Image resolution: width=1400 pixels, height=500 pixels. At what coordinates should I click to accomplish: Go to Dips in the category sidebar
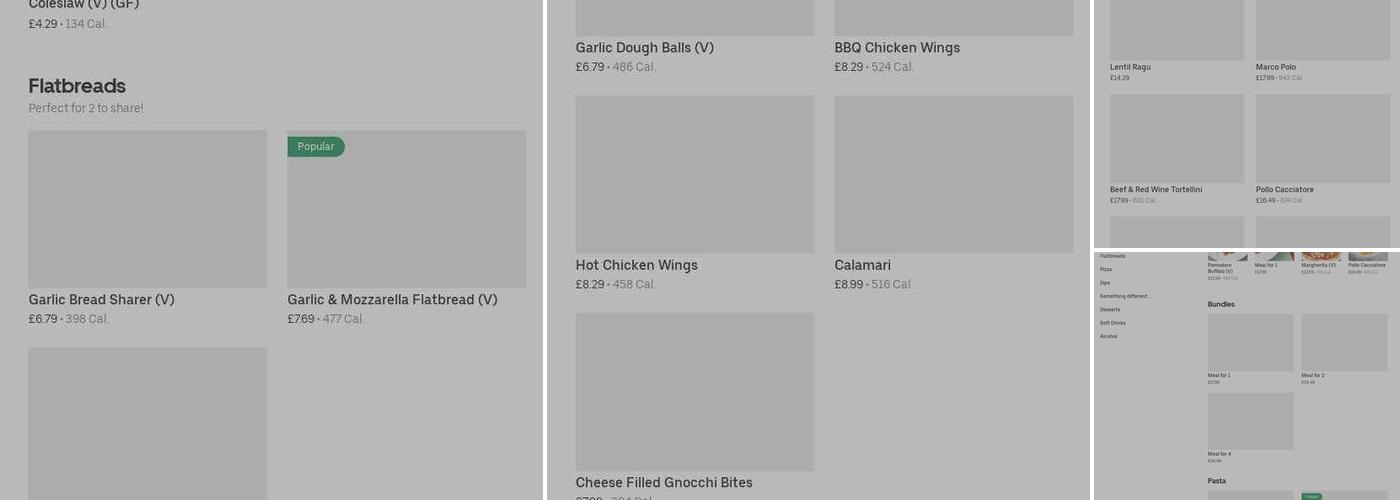click(x=1105, y=283)
